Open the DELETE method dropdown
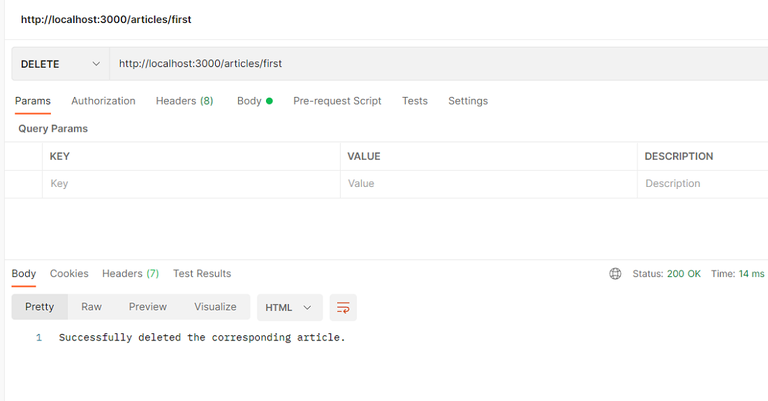 click(x=60, y=64)
